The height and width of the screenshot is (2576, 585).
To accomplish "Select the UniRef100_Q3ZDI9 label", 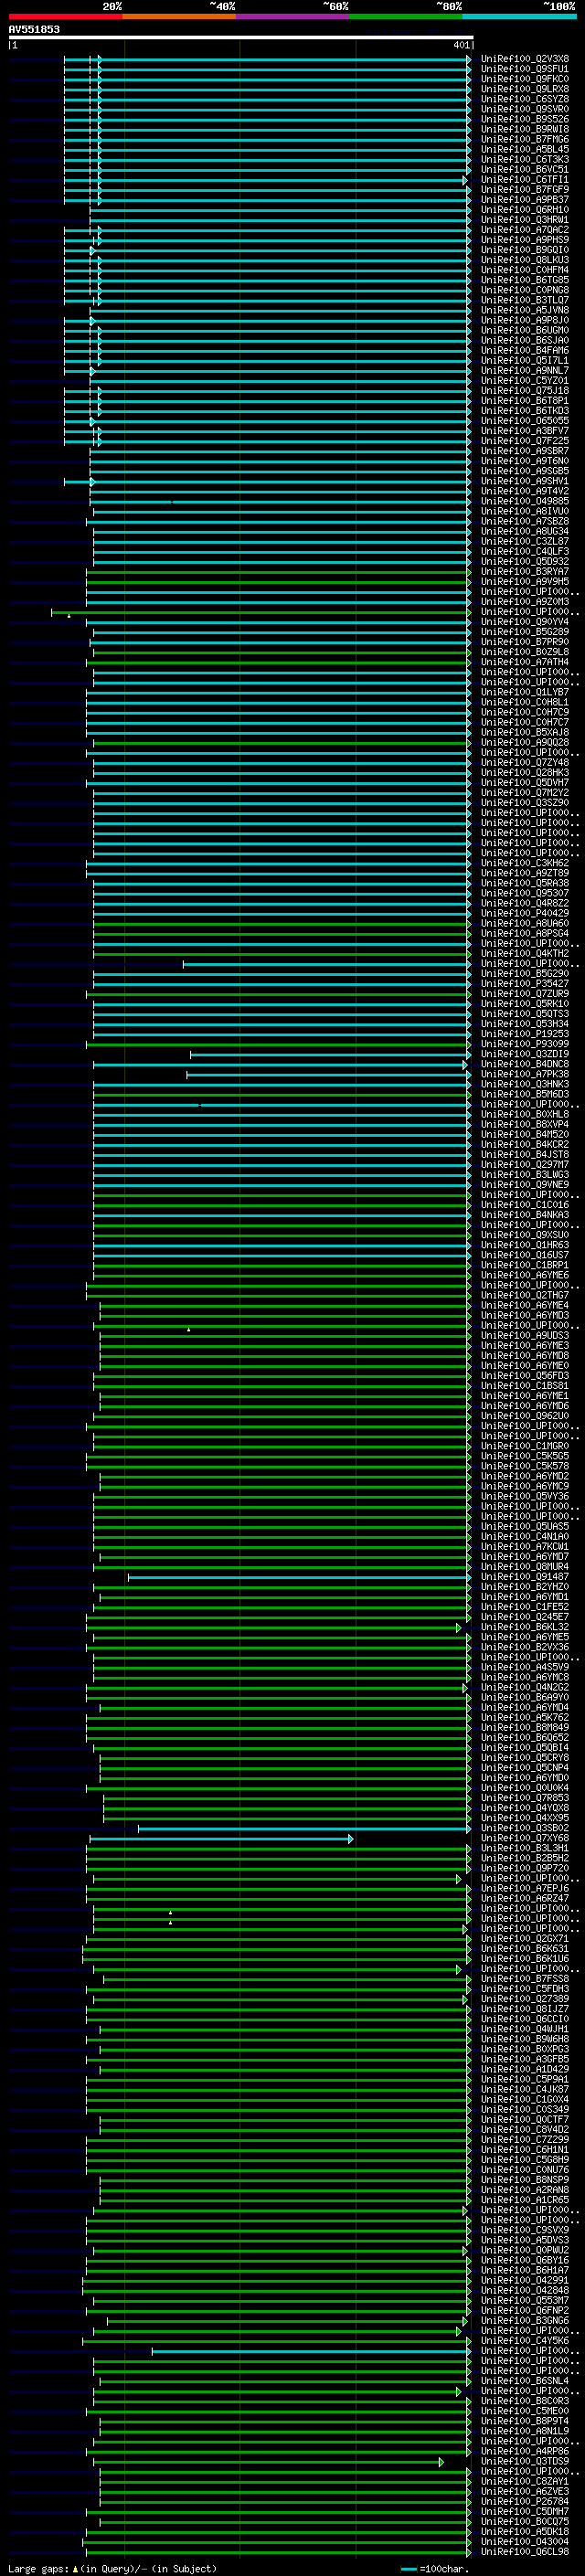I will point(525,1054).
